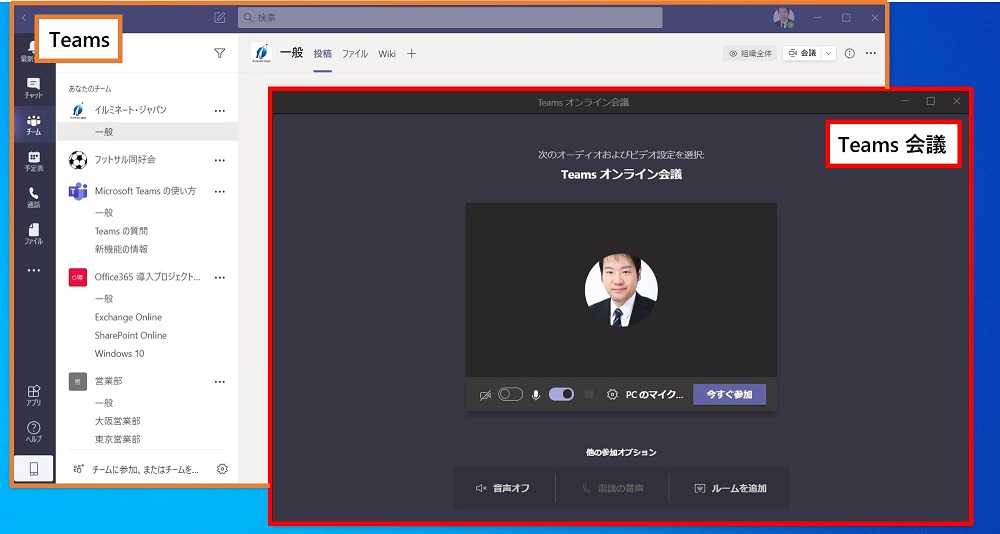Go back using the Teams title bar arrow

click(24, 18)
